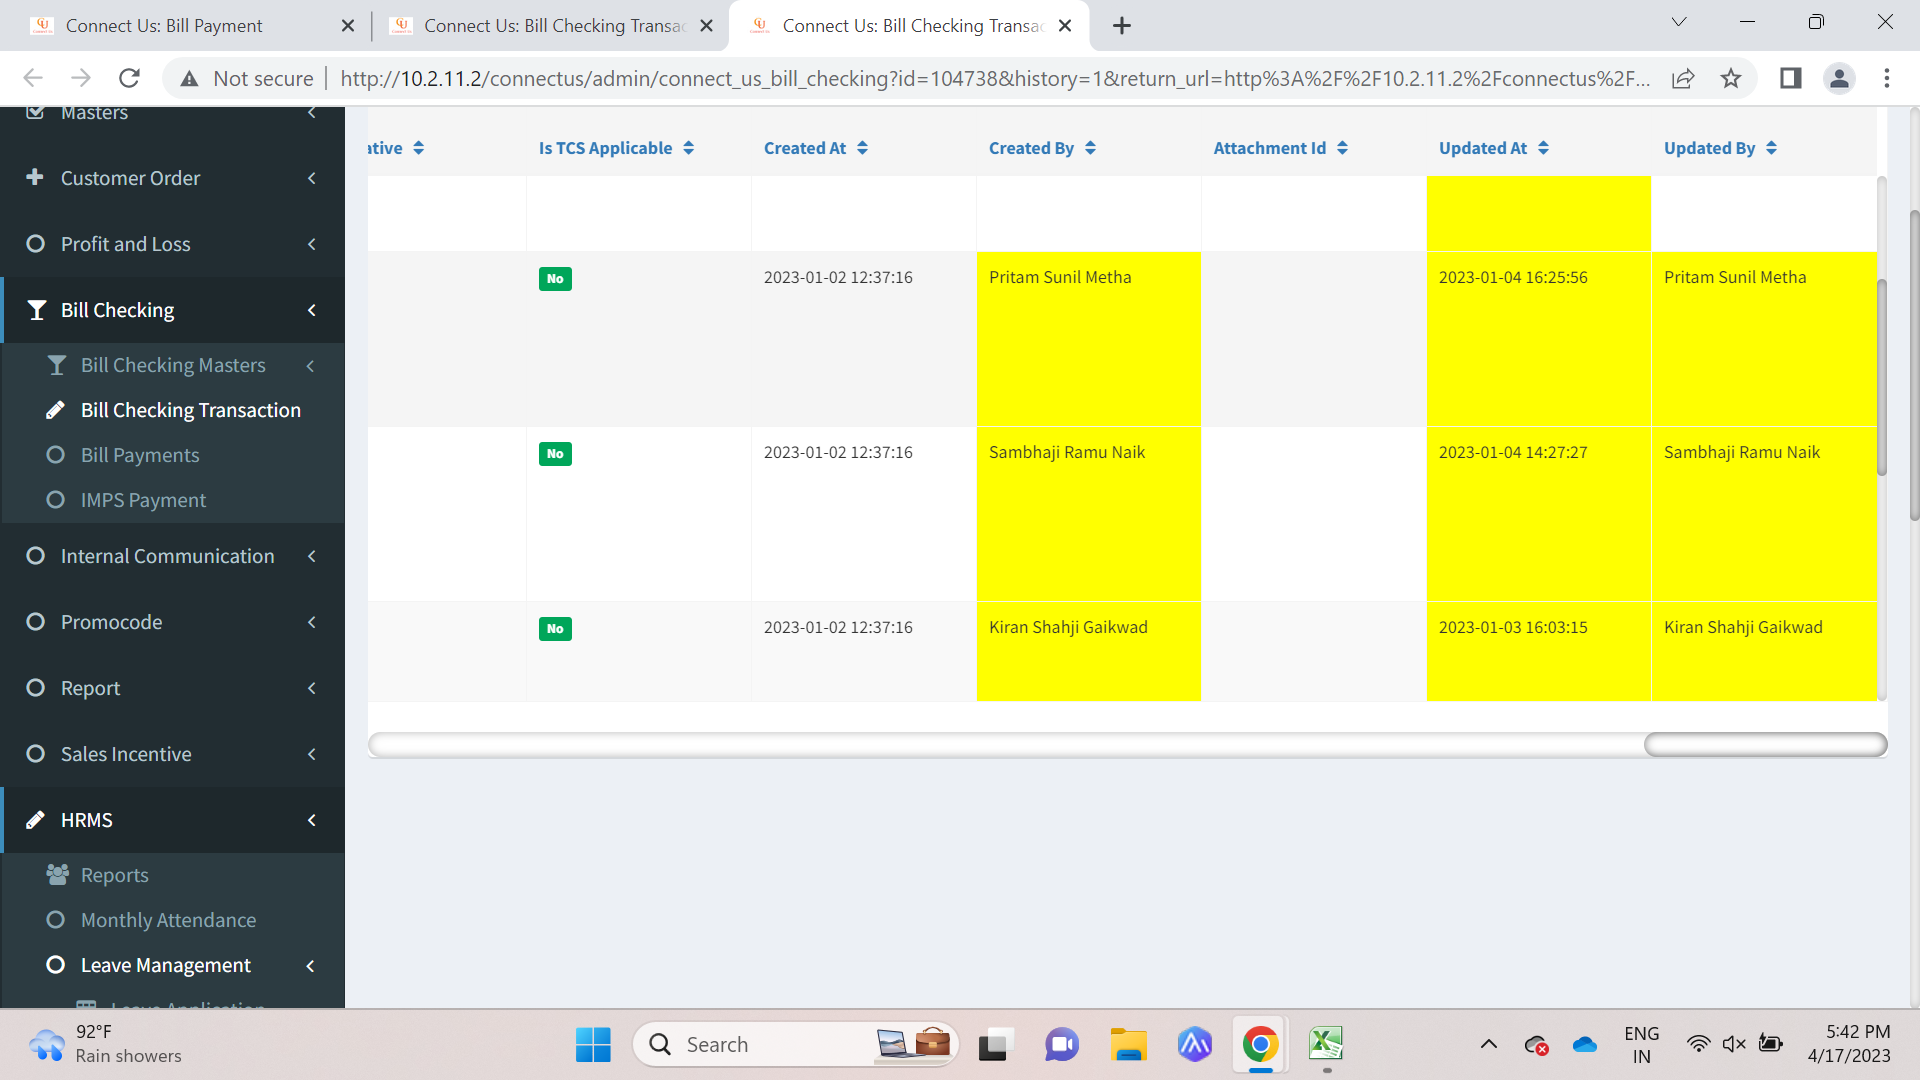Show hidden system tray icons

pyautogui.click(x=1488, y=1044)
